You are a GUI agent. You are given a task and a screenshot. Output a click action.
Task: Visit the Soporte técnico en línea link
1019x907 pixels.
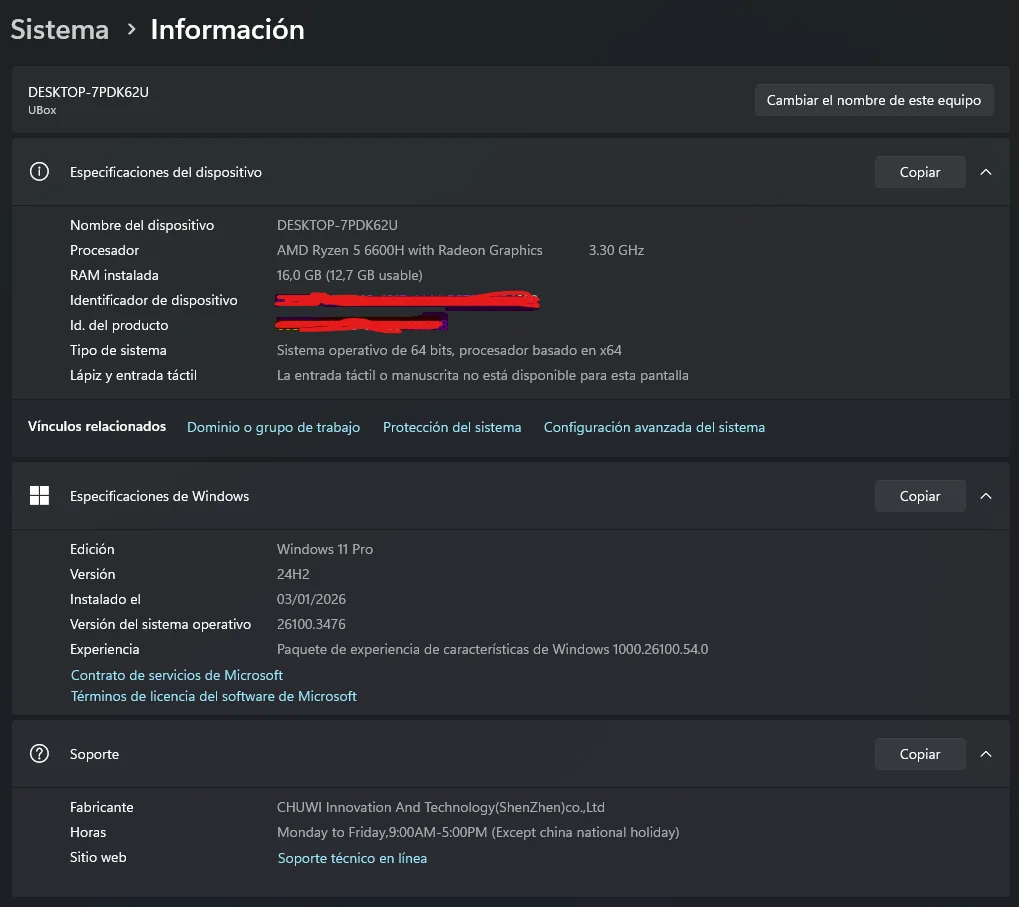(352, 858)
